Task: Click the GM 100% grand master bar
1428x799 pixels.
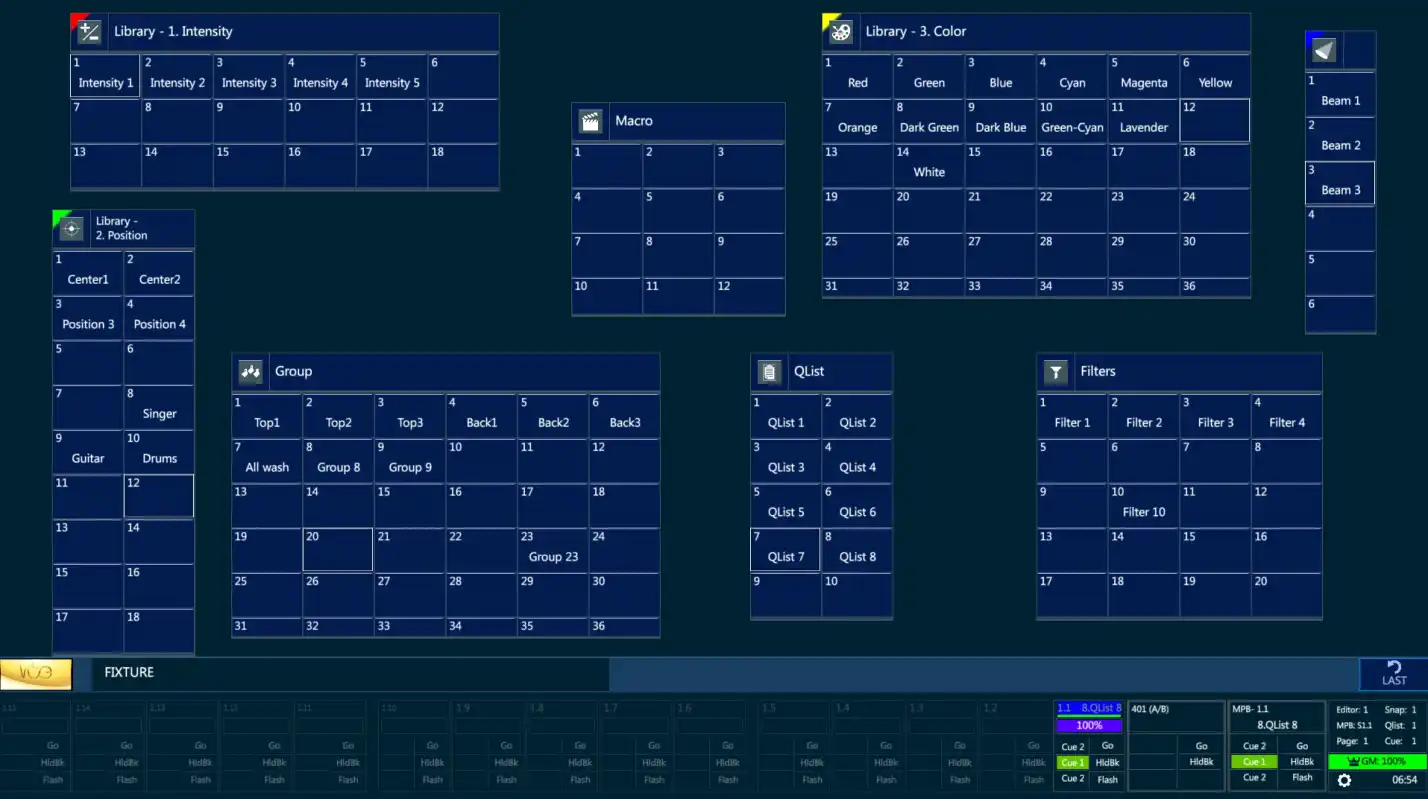Action: pos(1377,761)
